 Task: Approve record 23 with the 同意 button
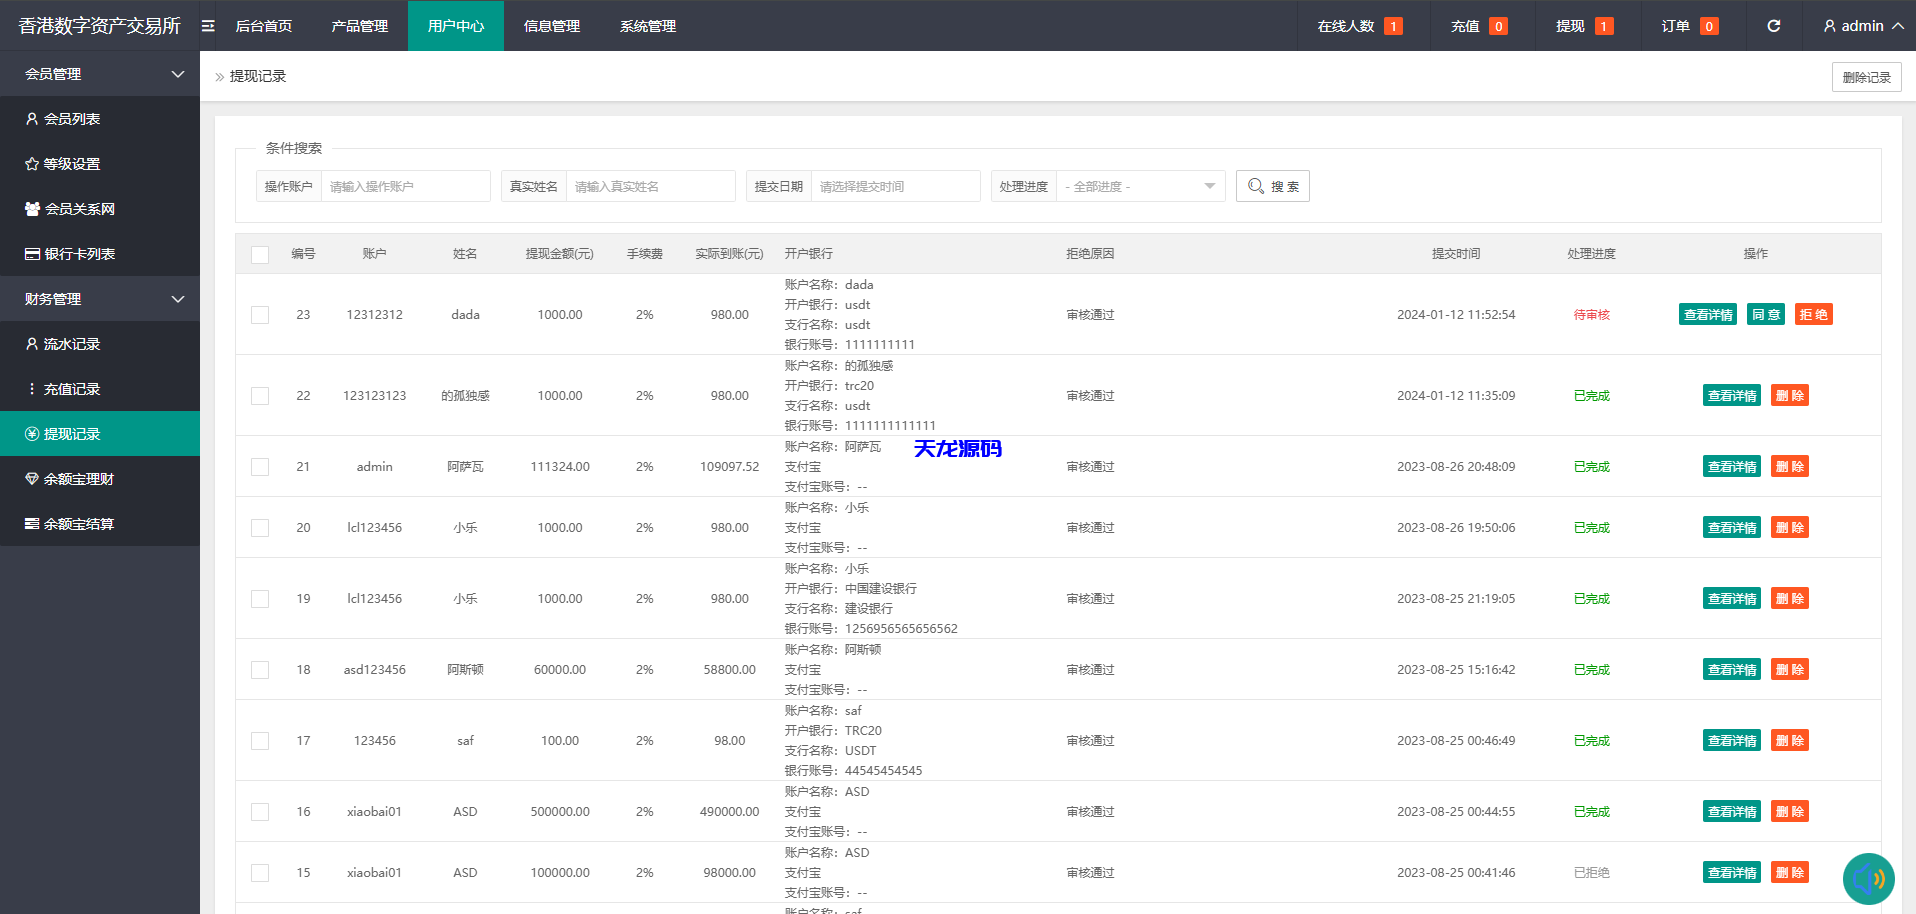click(x=1765, y=314)
